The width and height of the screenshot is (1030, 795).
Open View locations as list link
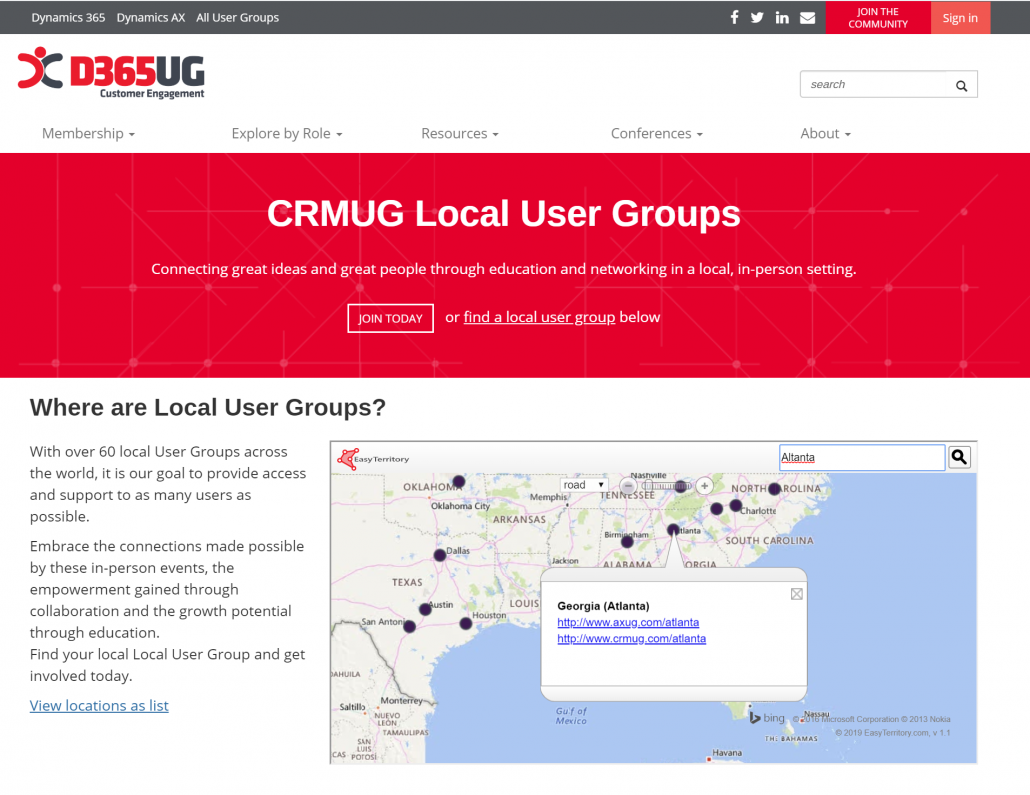(99, 706)
